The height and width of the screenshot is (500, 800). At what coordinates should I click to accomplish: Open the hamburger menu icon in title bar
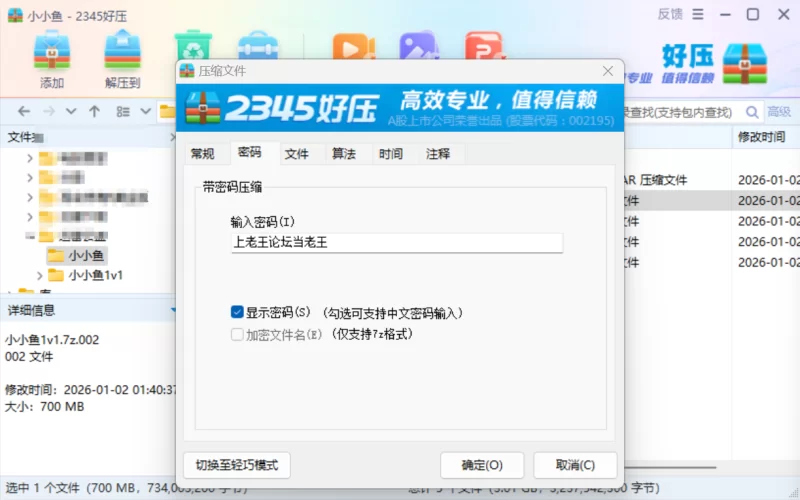tap(697, 14)
